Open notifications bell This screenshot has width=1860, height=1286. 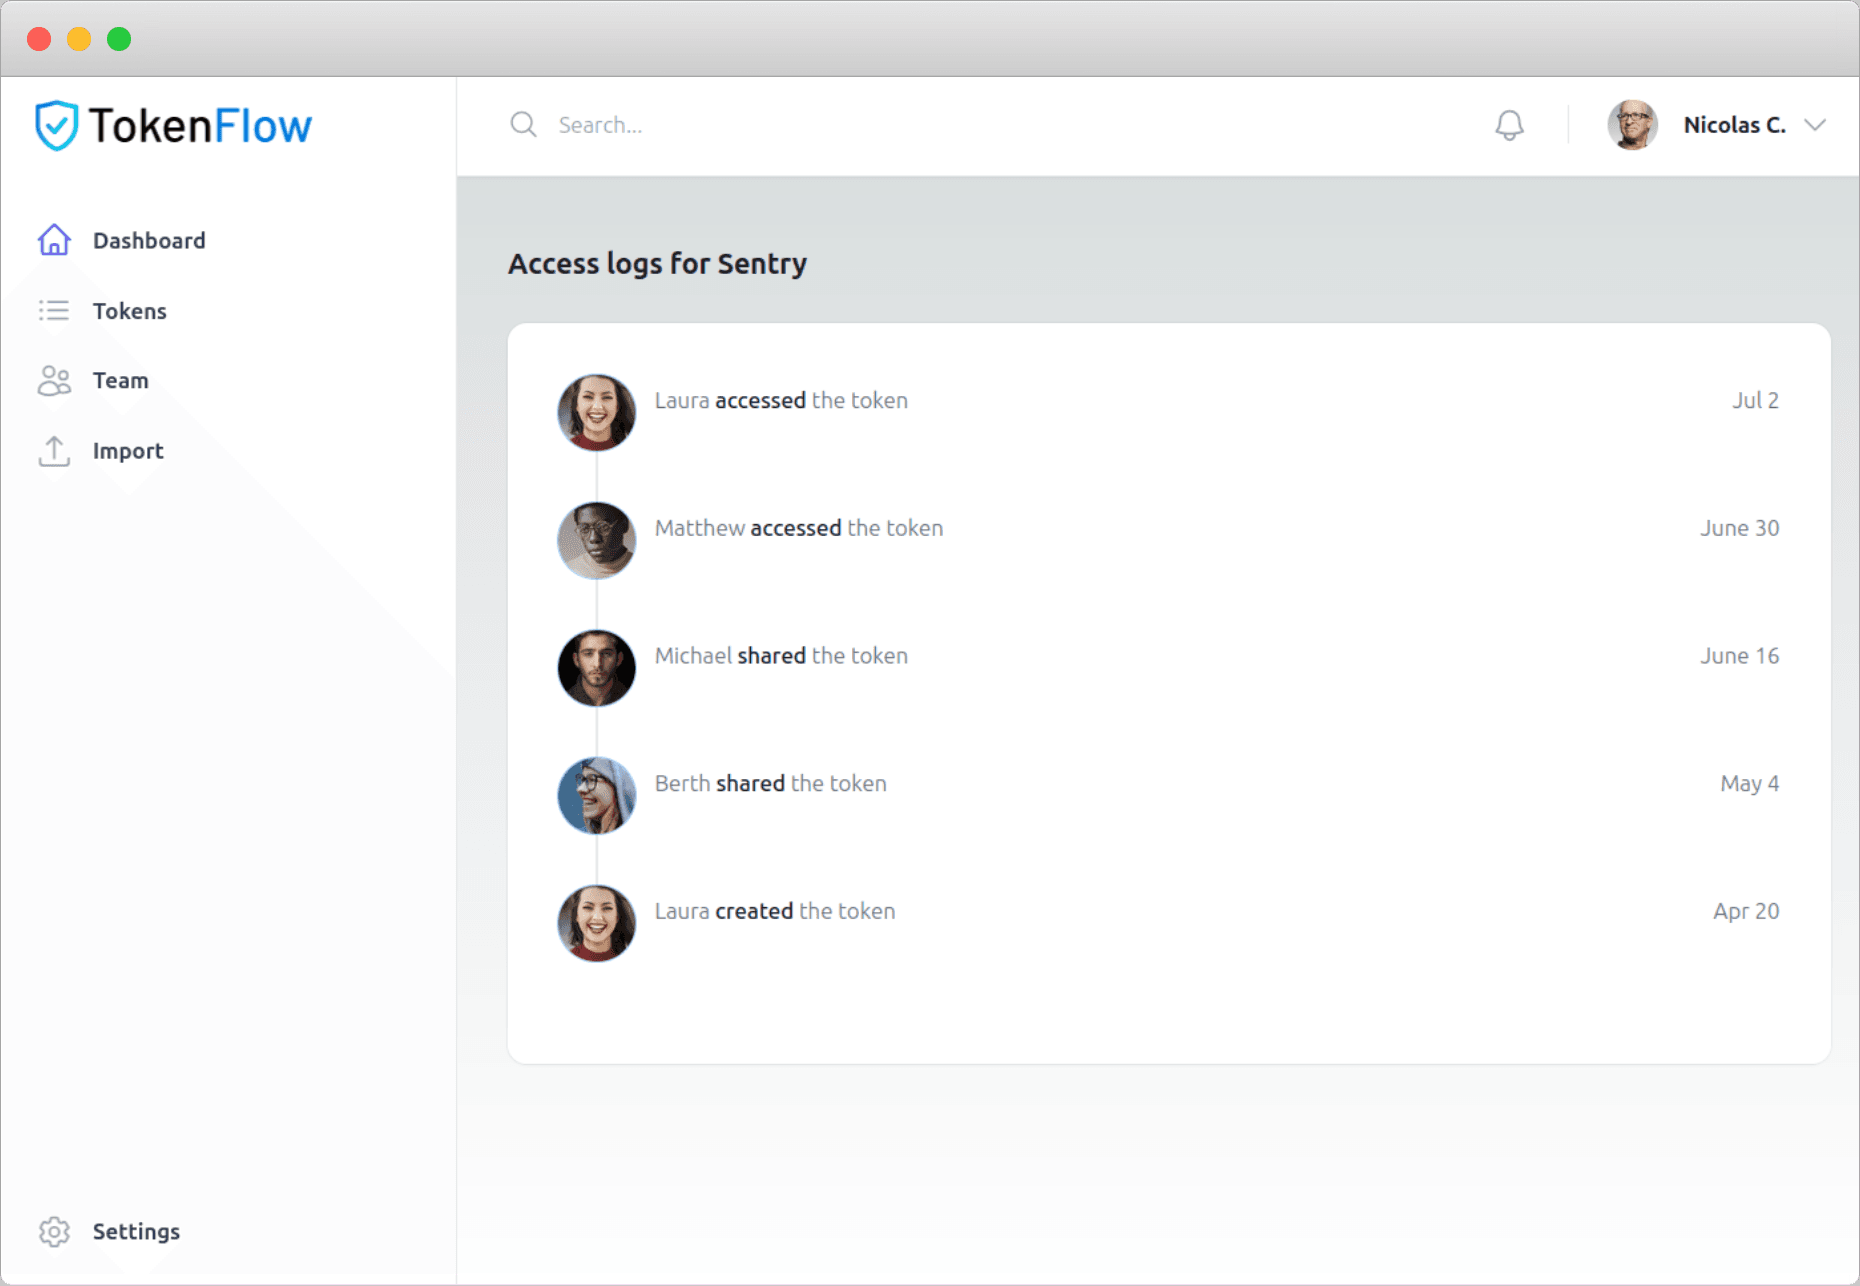(x=1509, y=125)
